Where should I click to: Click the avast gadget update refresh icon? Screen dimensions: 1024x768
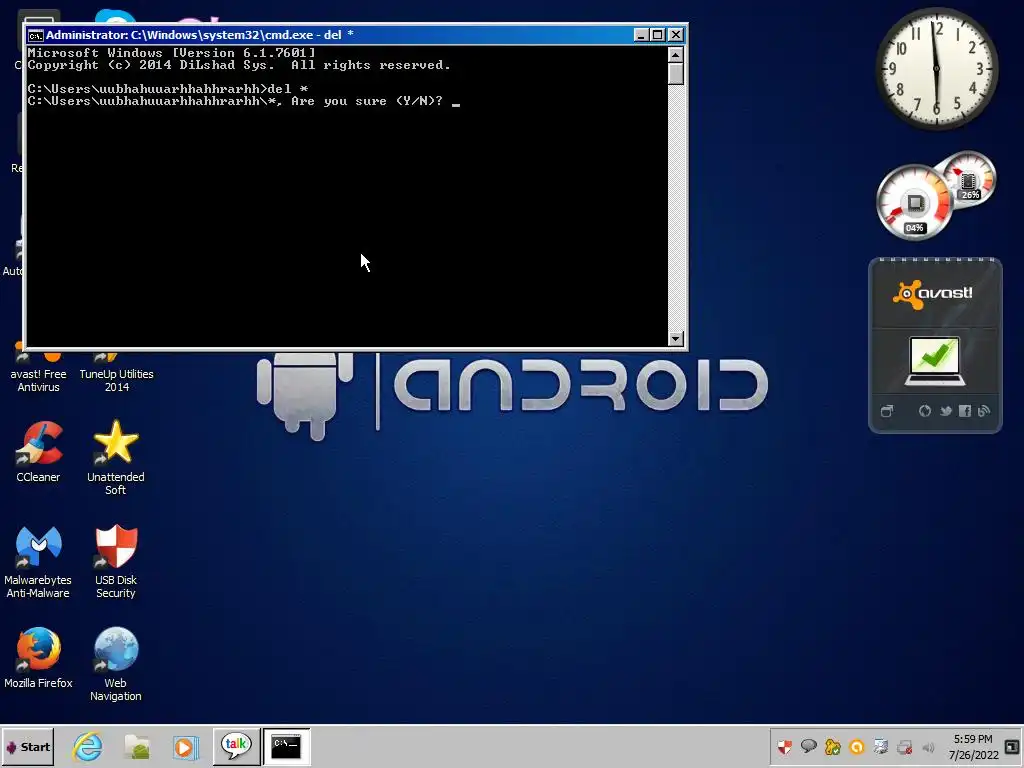click(x=925, y=411)
